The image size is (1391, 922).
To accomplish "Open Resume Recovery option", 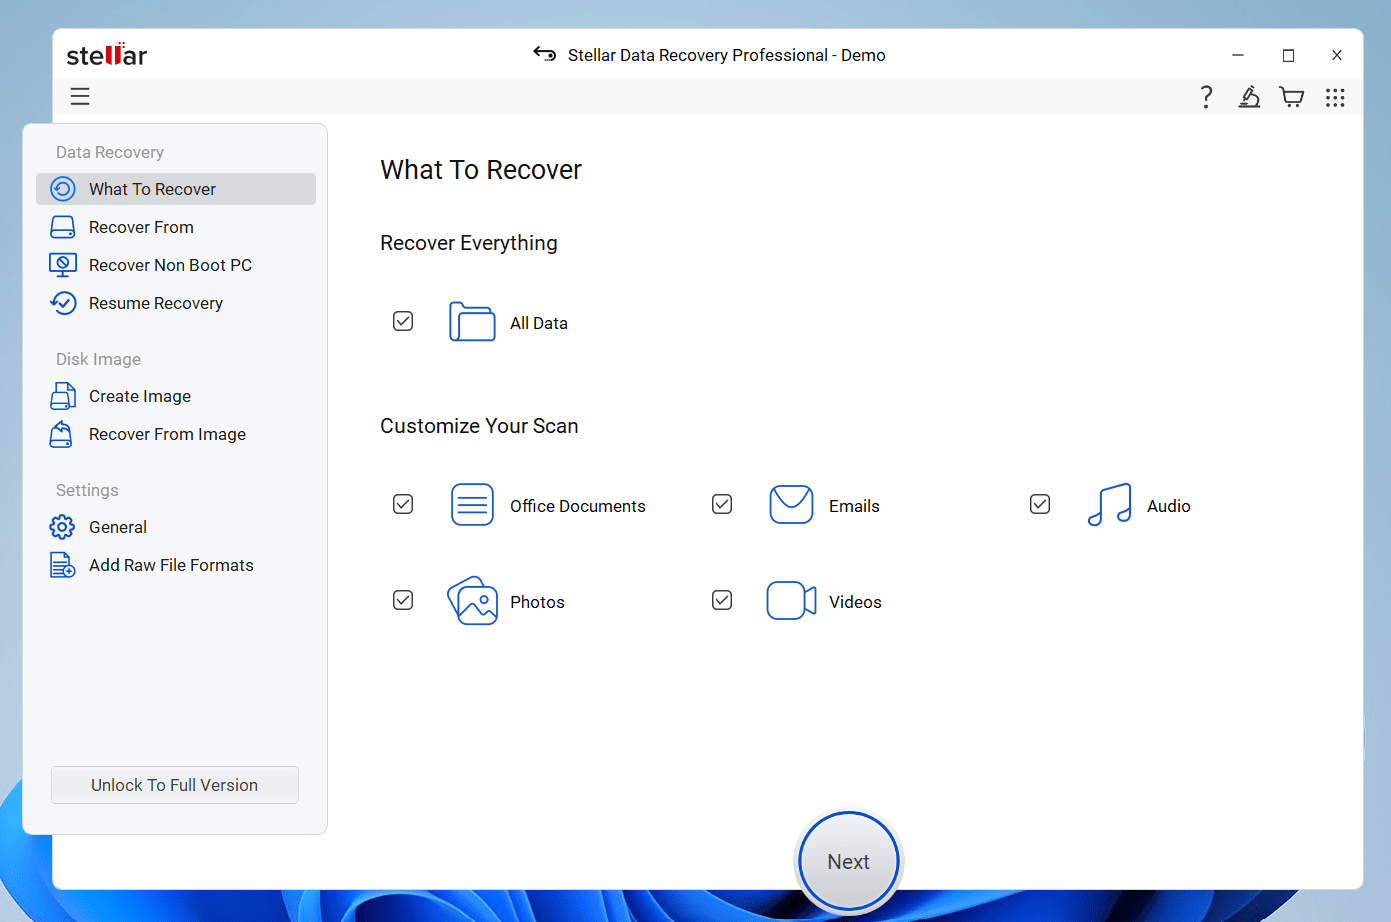I will tap(176, 303).
